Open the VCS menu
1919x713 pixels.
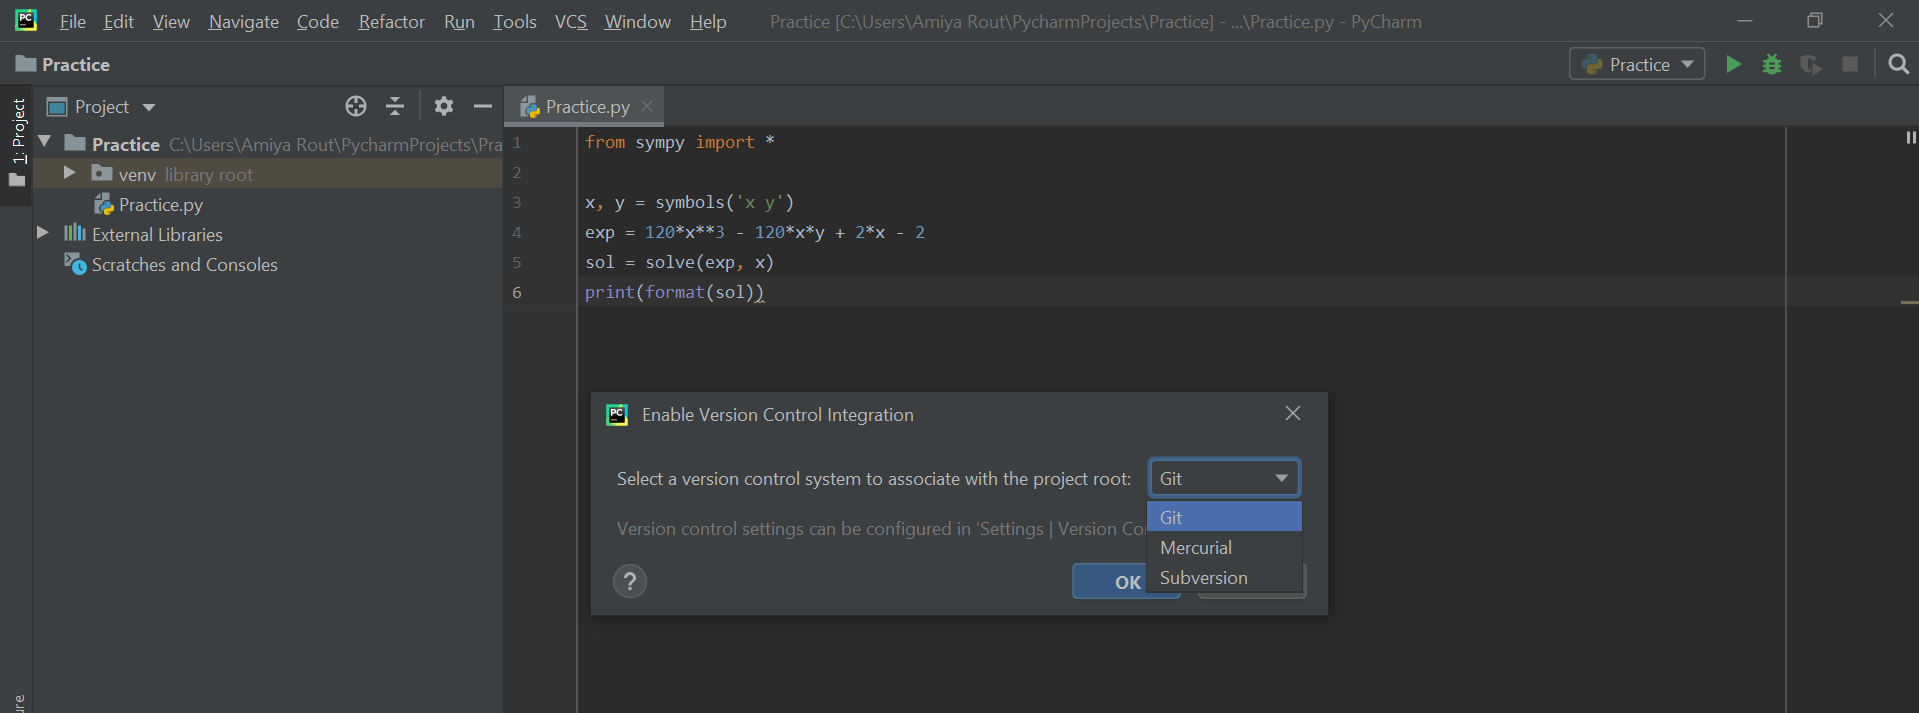tap(570, 21)
